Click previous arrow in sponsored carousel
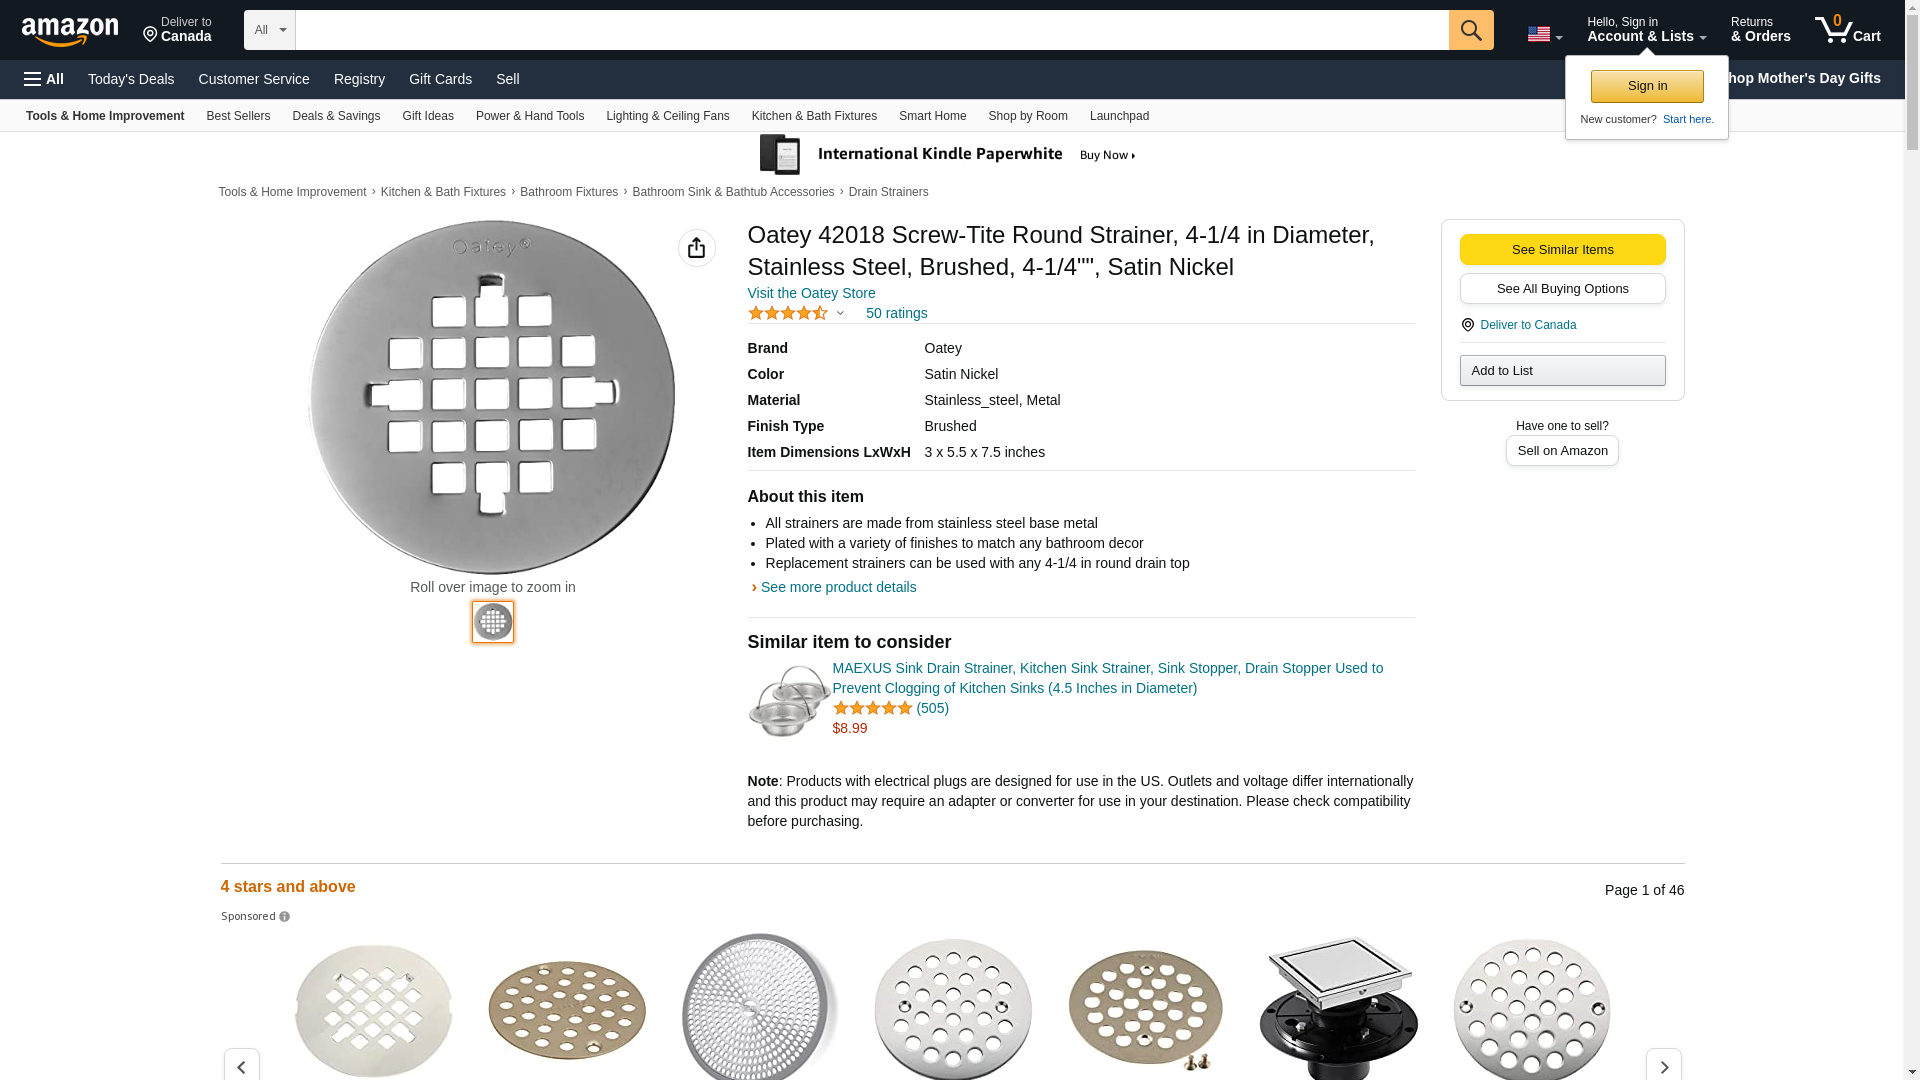Viewport: 1920px width, 1080px height. tap(241, 1066)
